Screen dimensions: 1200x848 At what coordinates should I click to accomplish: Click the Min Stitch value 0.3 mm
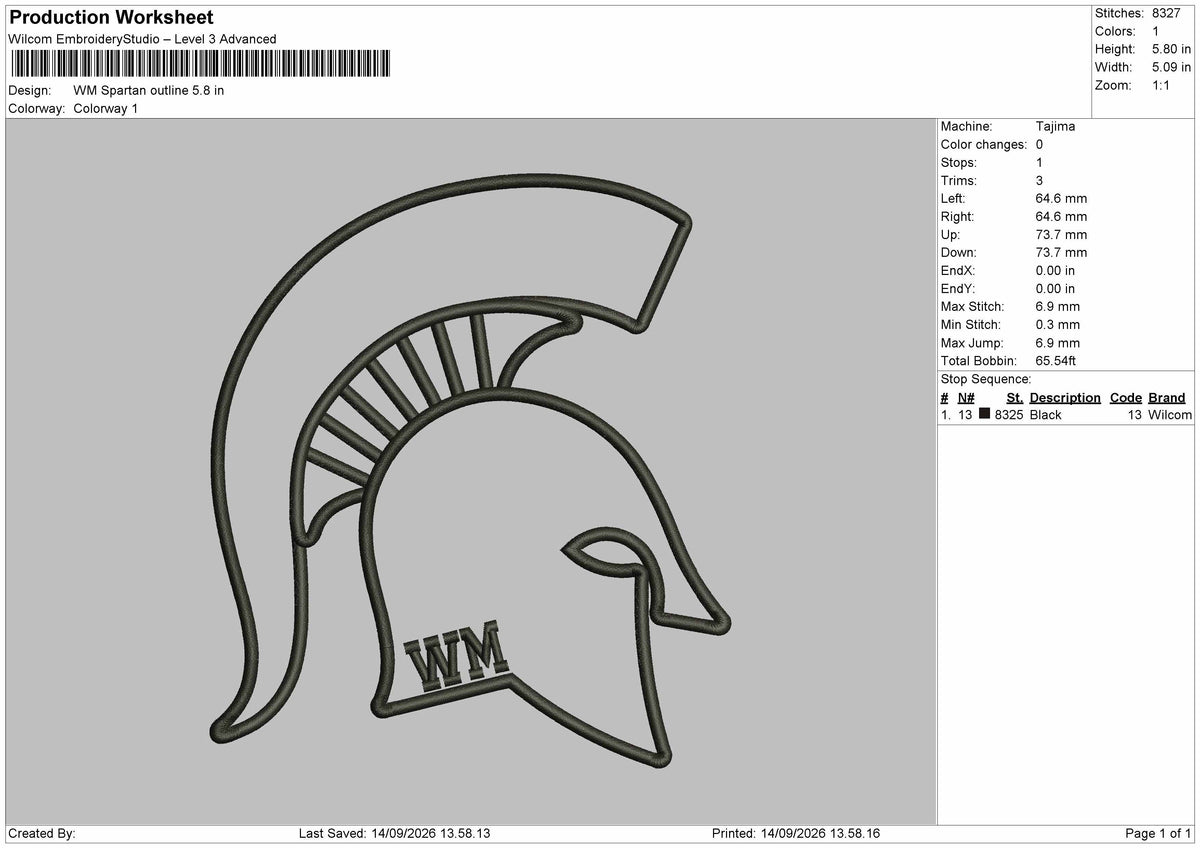[1059, 325]
